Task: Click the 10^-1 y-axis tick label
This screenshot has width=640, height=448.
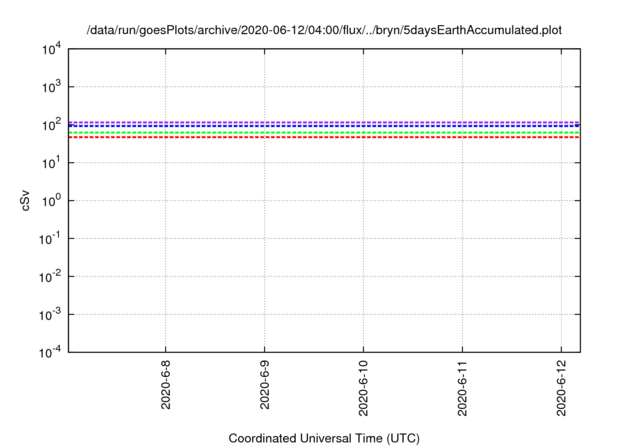Action: tap(50, 239)
